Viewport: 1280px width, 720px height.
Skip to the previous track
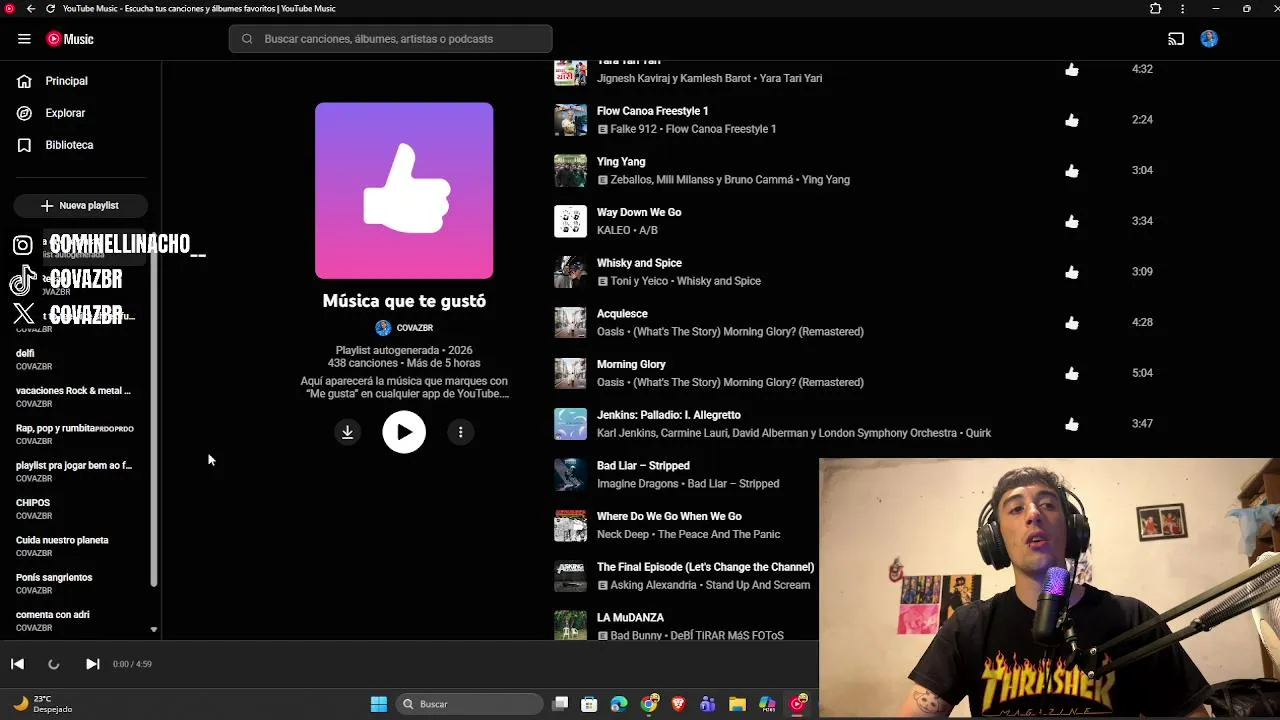click(x=17, y=664)
